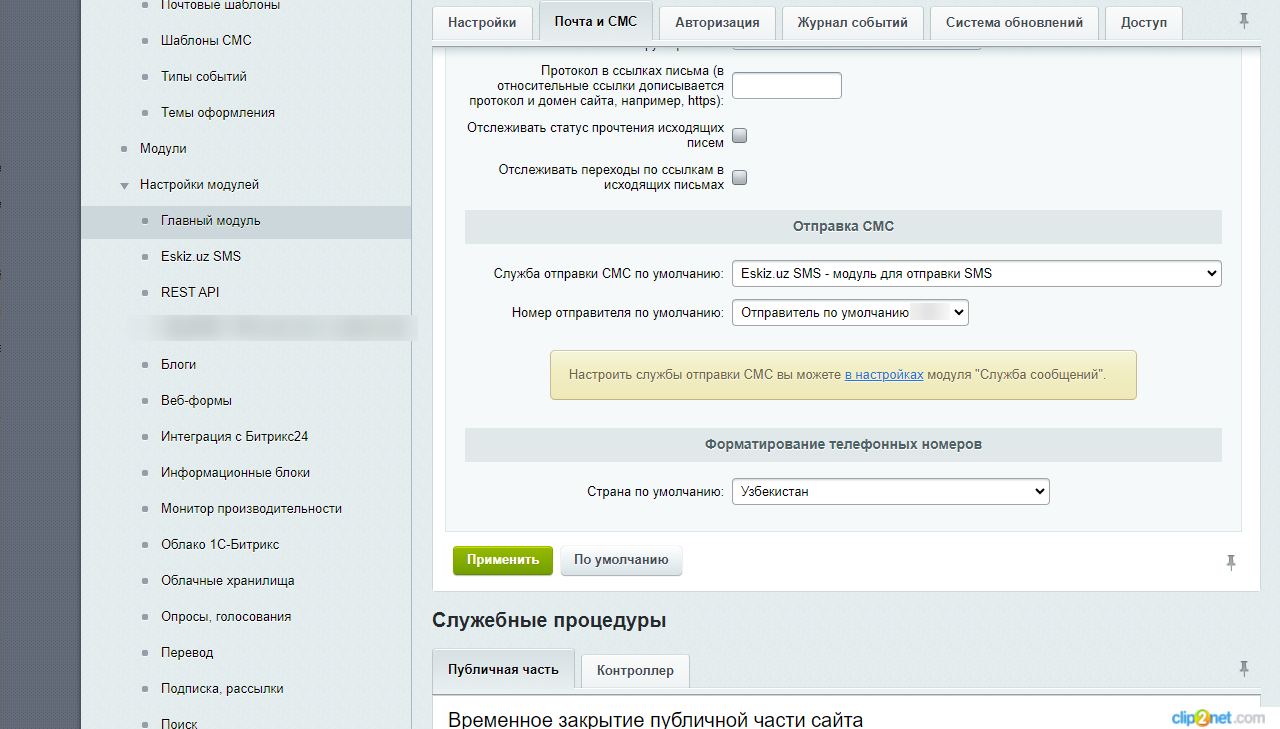Open the clip2net watermark logo
This screenshot has height=729, width=1280.
point(1218,717)
